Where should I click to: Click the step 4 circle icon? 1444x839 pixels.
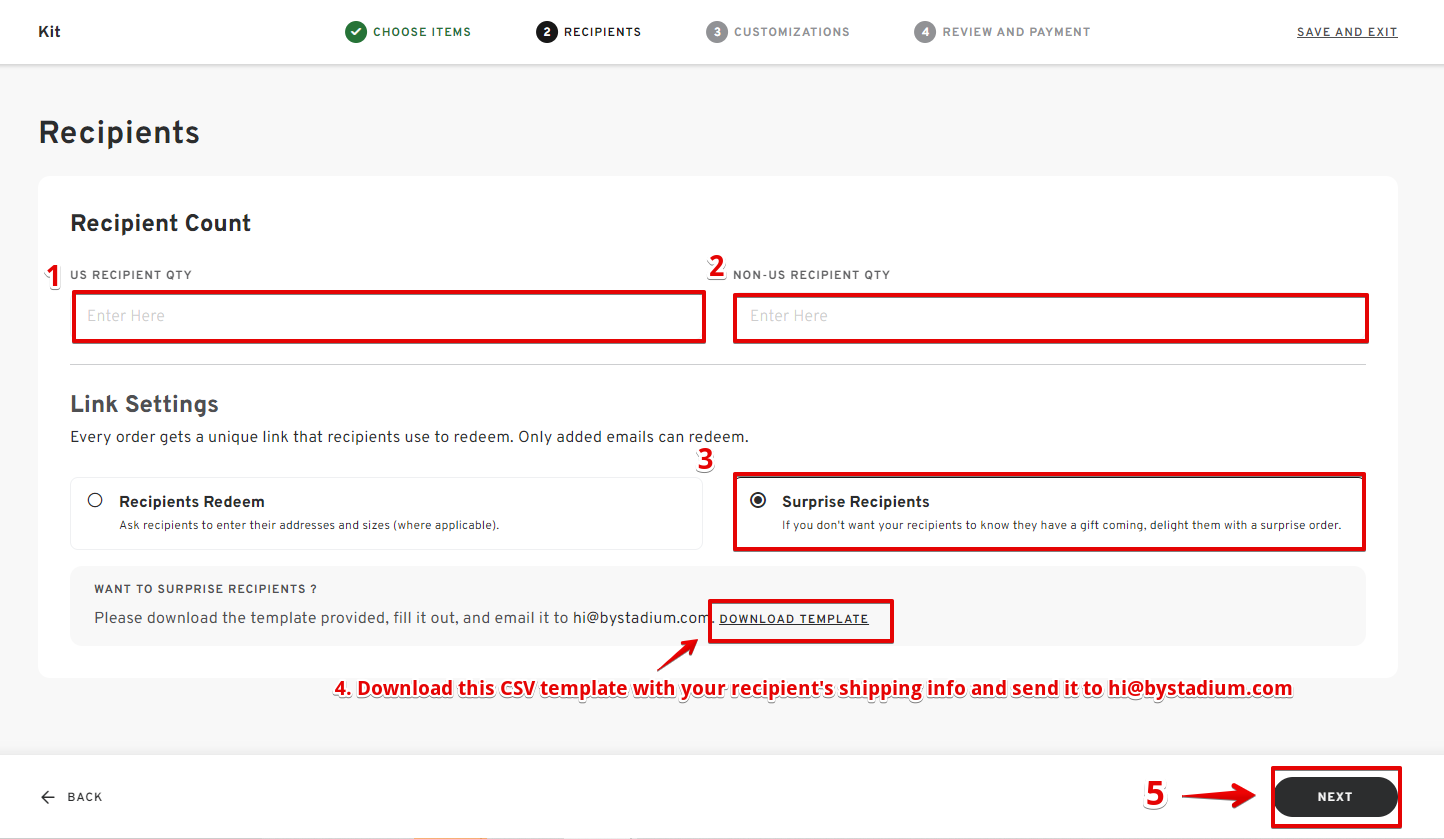pos(924,32)
